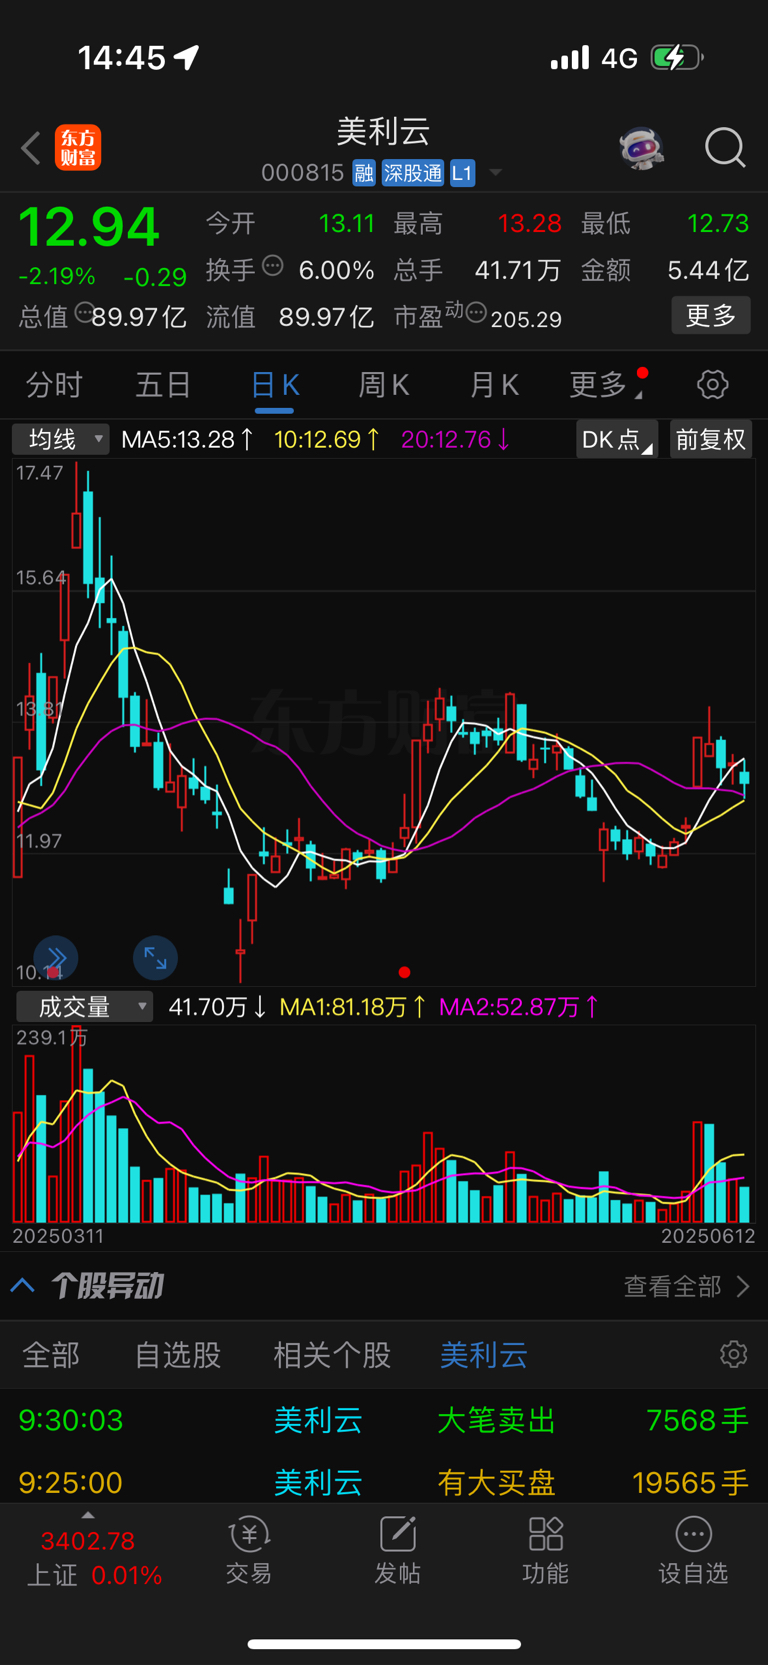Image resolution: width=769 pixels, height=1665 pixels.
Task: Select 自选股 filter tab
Action: pos(178,1355)
